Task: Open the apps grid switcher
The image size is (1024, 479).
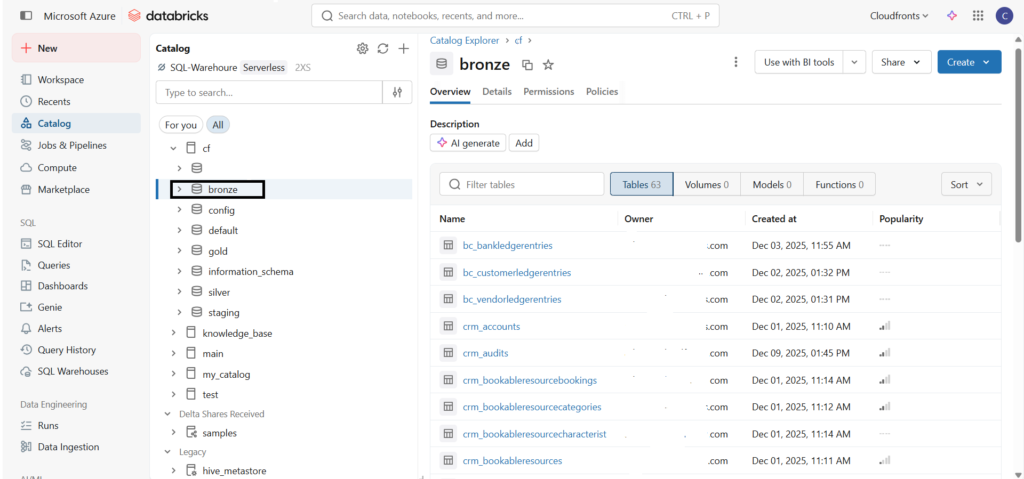Action: (x=977, y=16)
